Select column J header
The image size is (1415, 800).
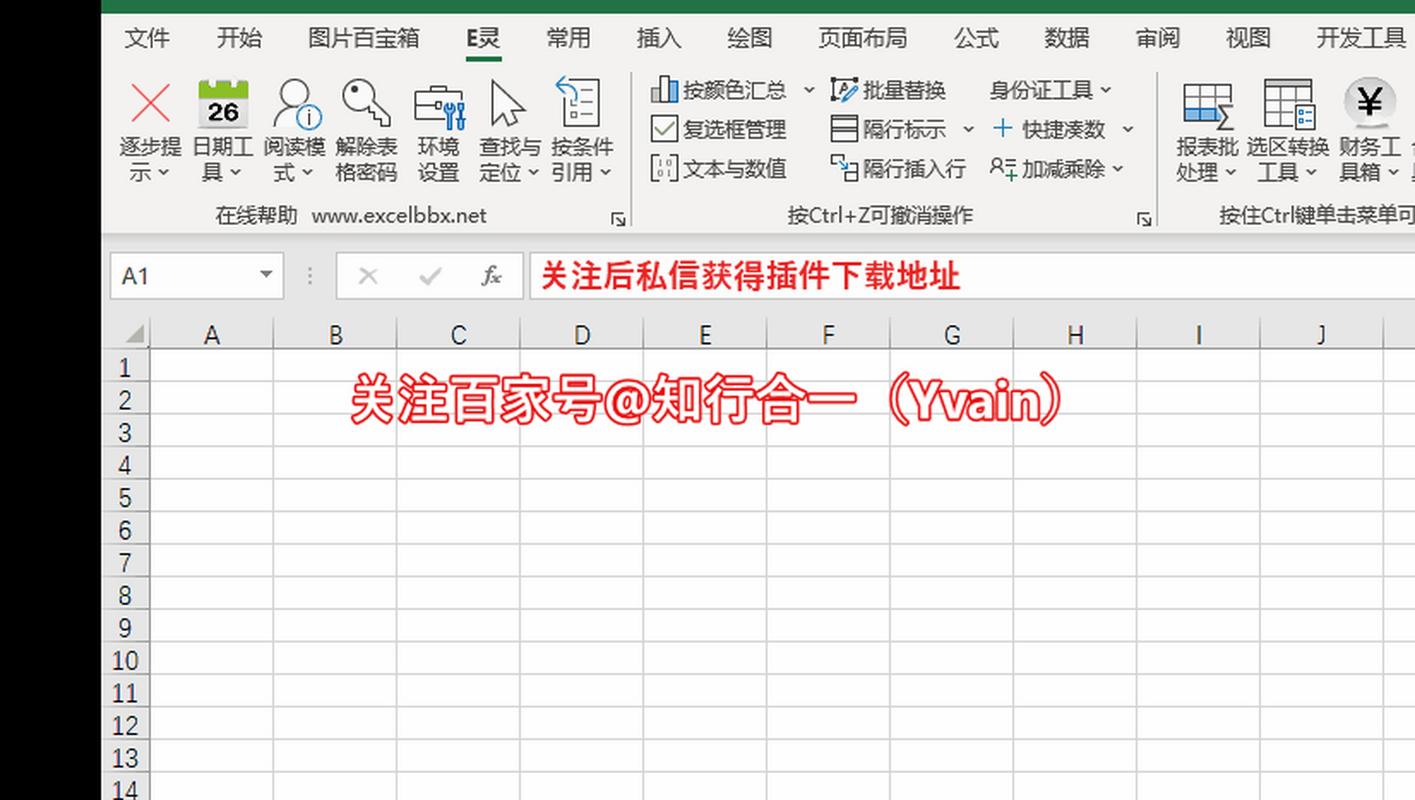coord(1322,335)
